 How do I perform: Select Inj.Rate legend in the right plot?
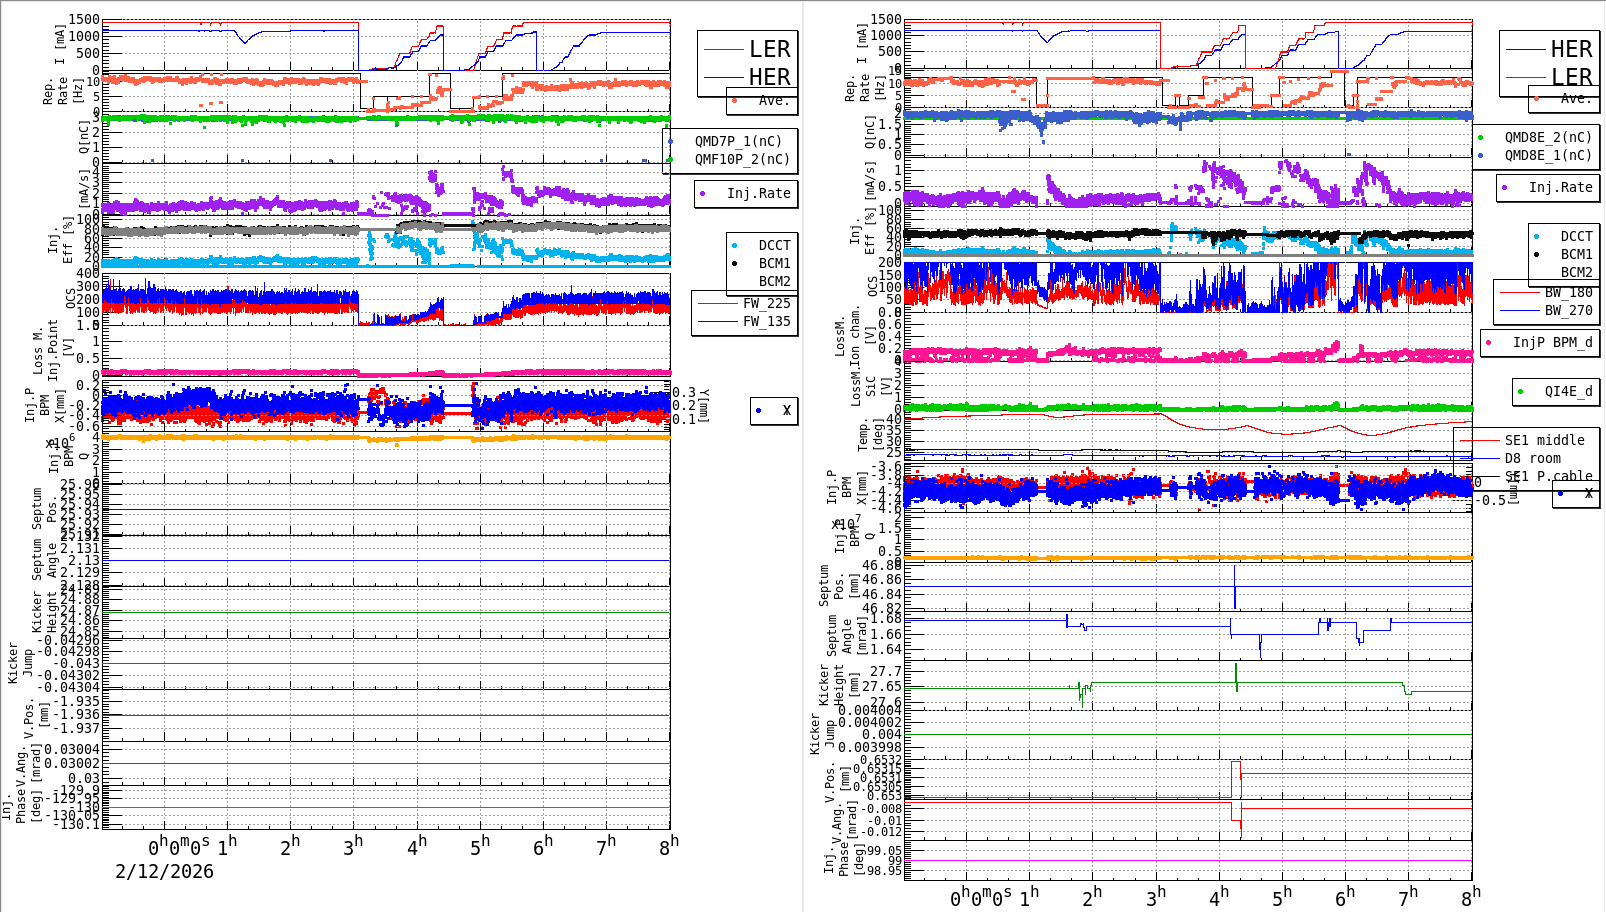click(x=1560, y=187)
